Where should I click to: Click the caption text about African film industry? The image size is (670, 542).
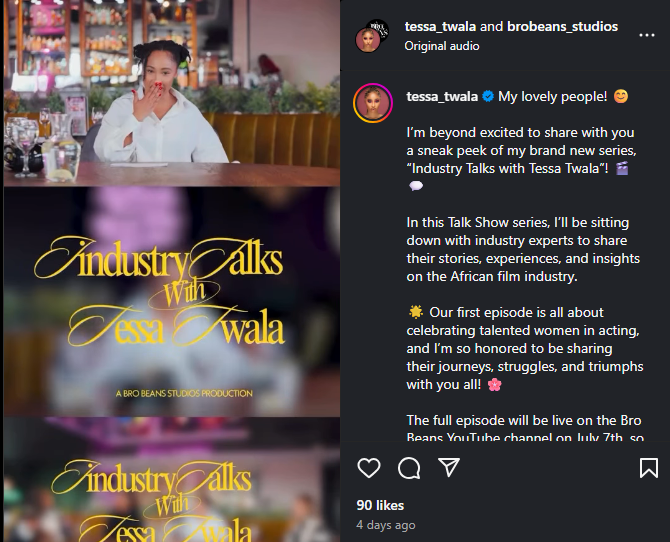tap(523, 249)
